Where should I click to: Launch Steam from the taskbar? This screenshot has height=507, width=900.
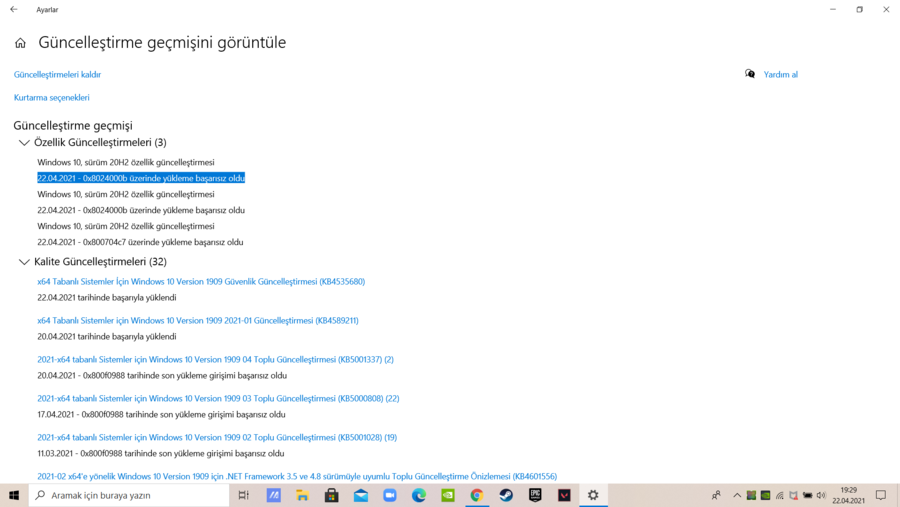pos(506,495)
